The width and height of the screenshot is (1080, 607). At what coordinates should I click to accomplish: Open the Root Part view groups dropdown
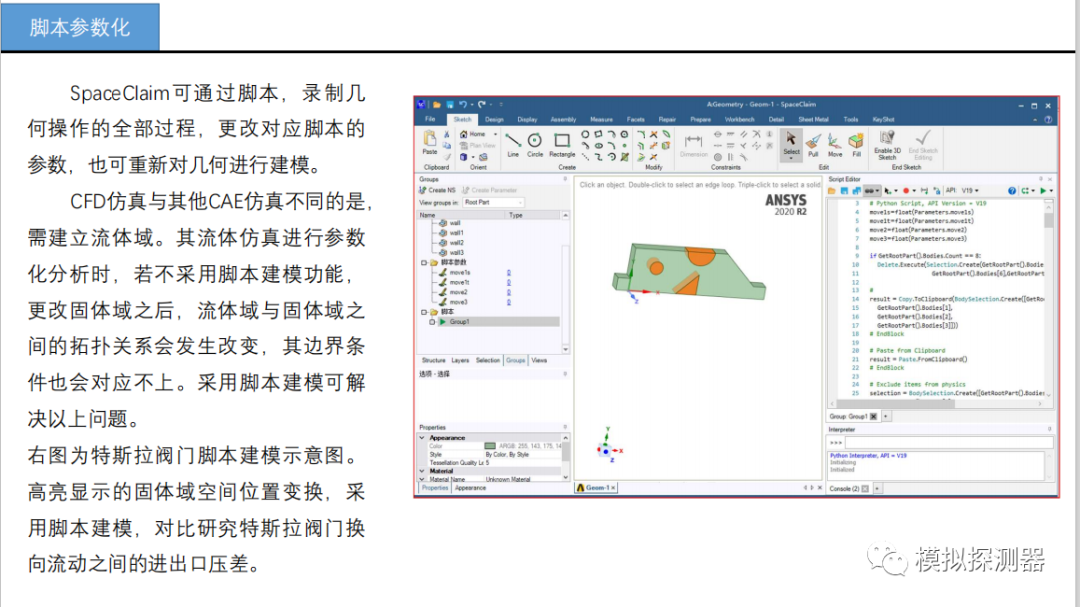tap(493, 203)
